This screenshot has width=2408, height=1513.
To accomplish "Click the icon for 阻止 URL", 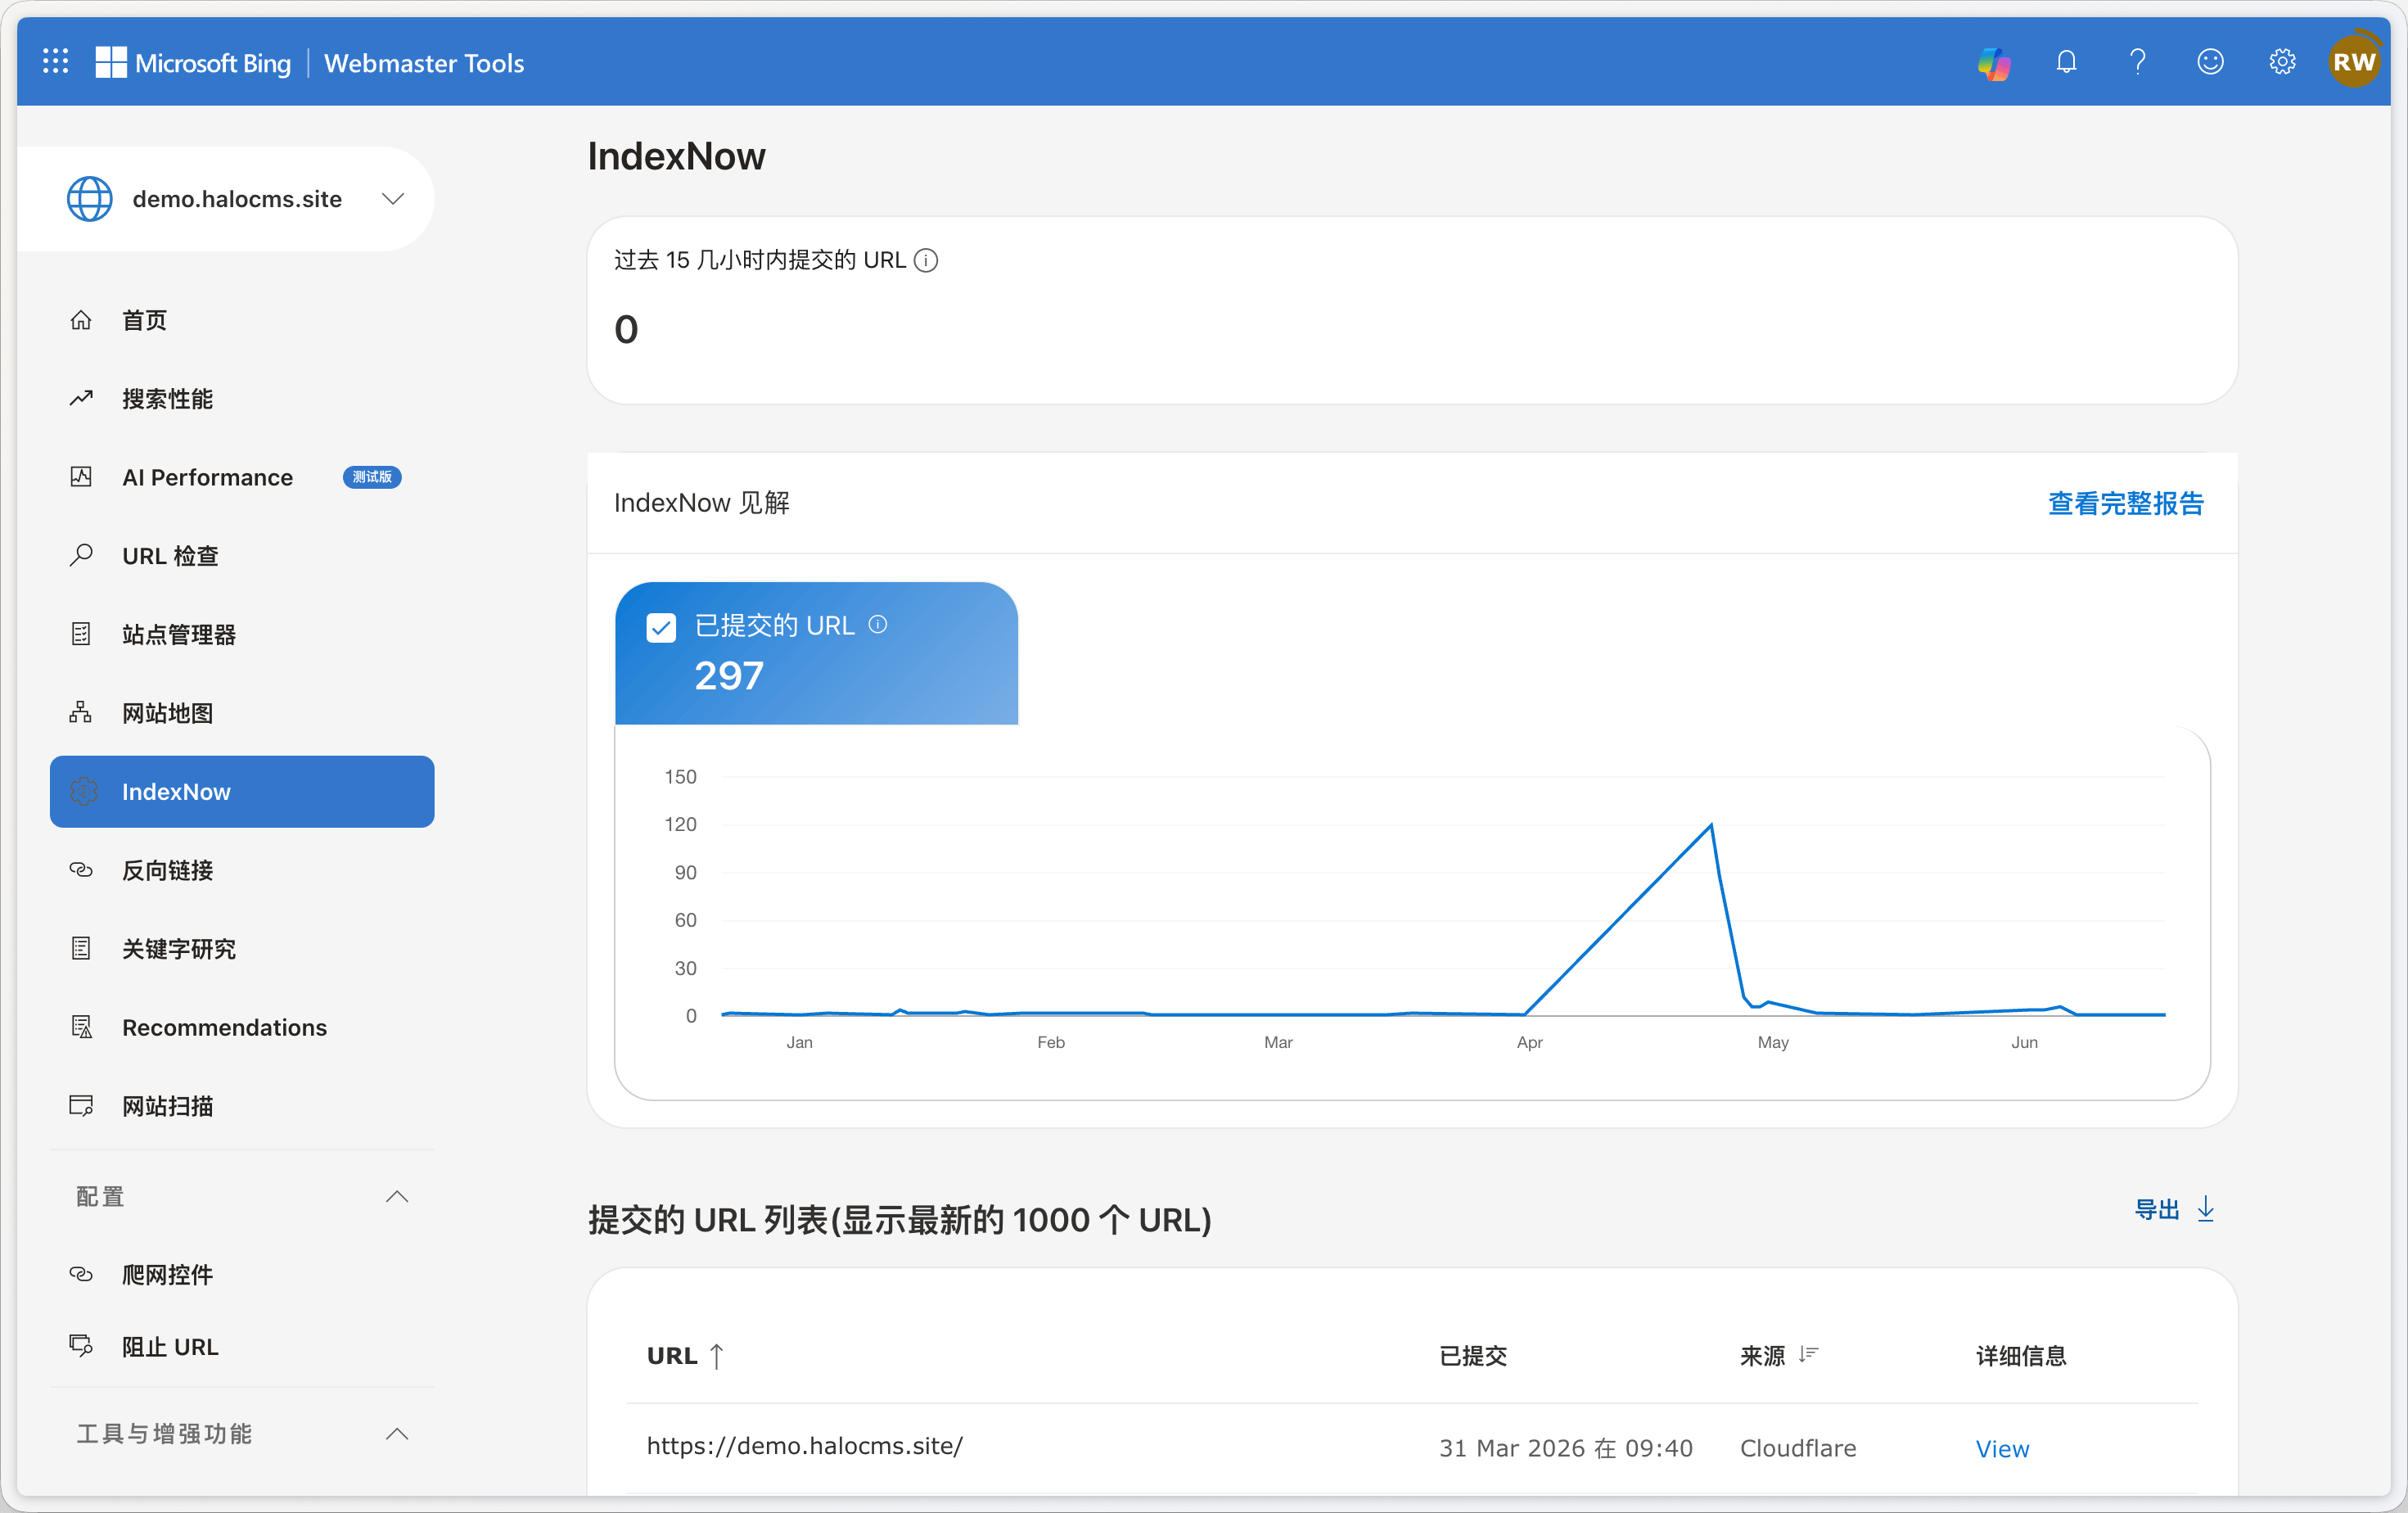I will (x=81, y=1346).
